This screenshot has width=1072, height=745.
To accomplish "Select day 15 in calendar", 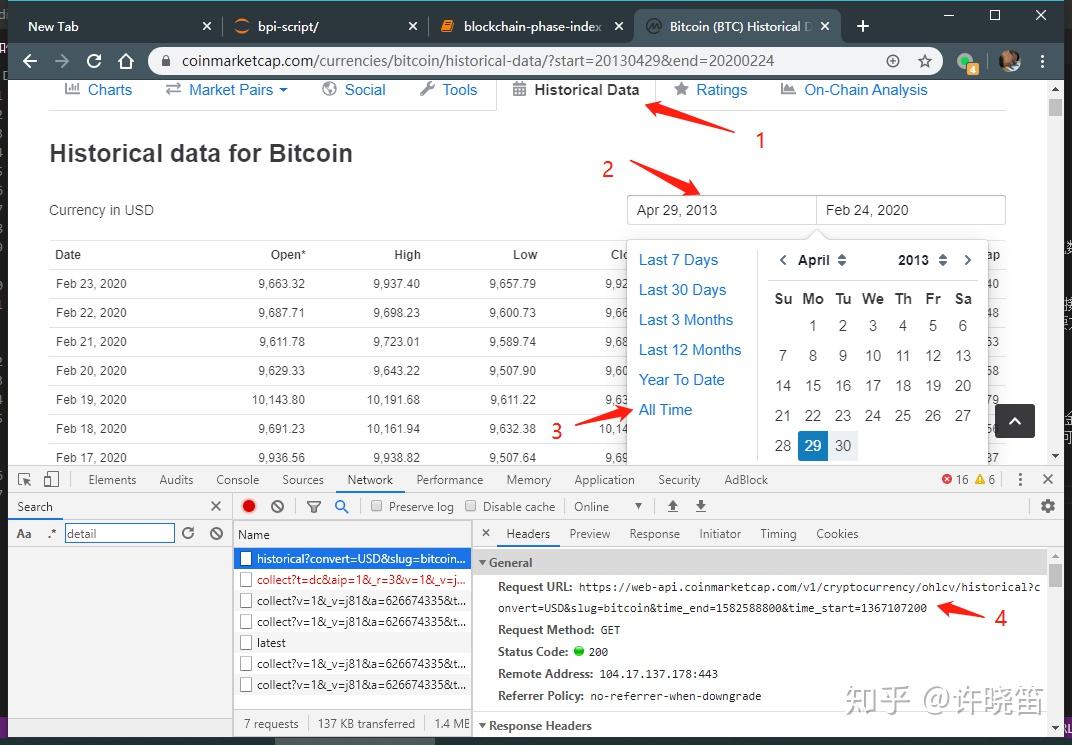I will (x=813, y=385).
